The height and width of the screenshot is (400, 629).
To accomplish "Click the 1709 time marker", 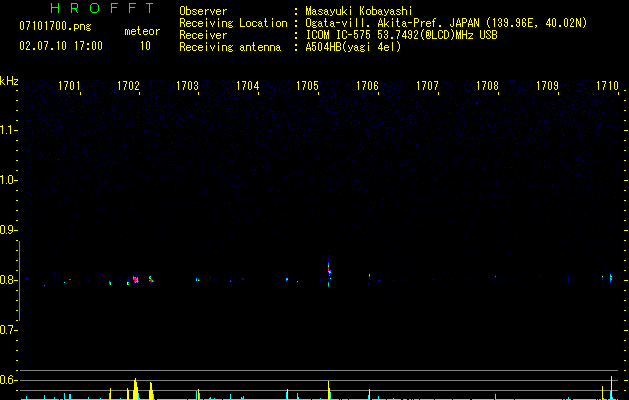I will [x=547, y=86].
